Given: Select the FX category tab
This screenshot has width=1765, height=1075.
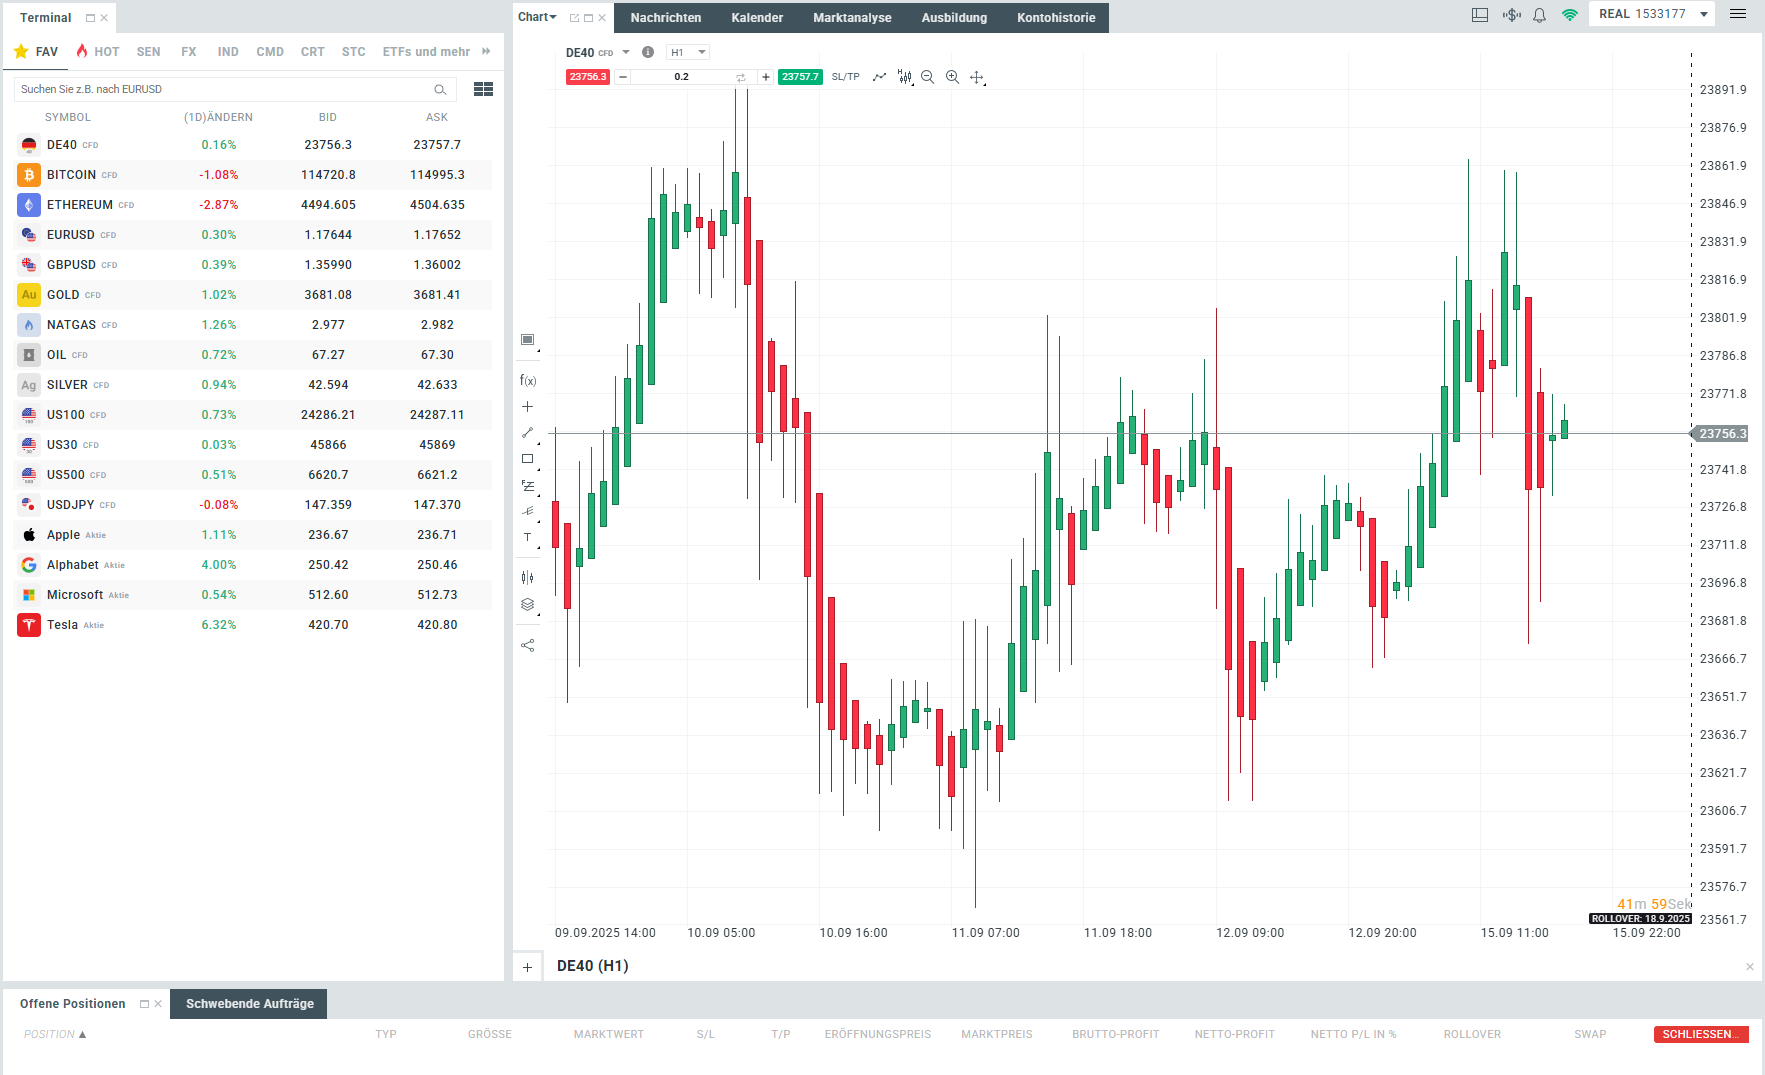Looking at the screenshot, I should coord(189,51).
